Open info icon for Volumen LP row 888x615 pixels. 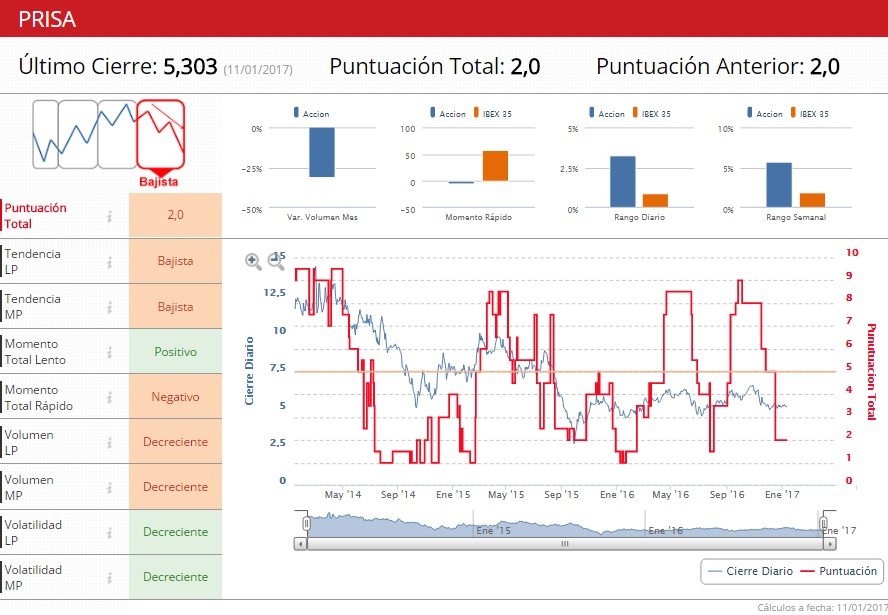(x=109, y=443)
